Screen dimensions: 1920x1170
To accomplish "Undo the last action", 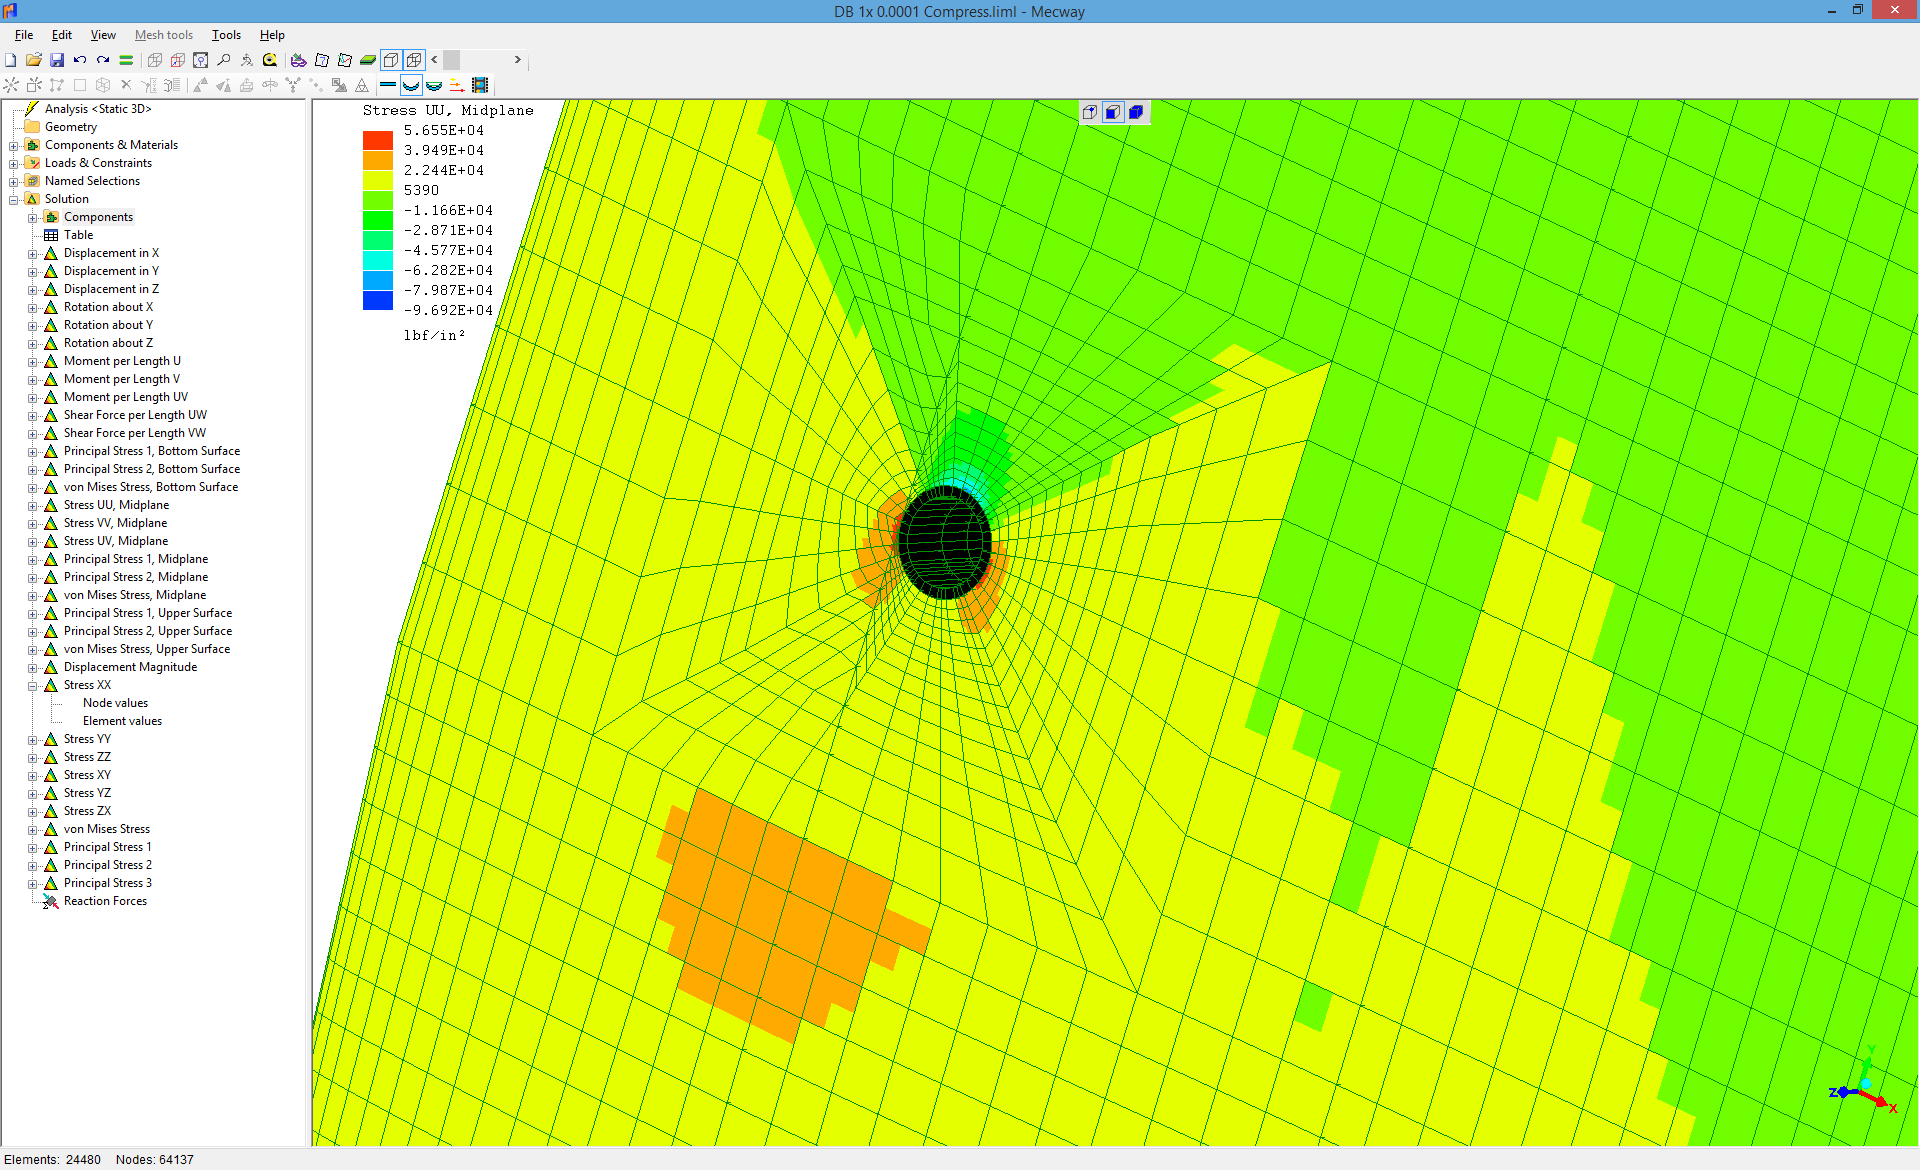I will tap(80, 60).
